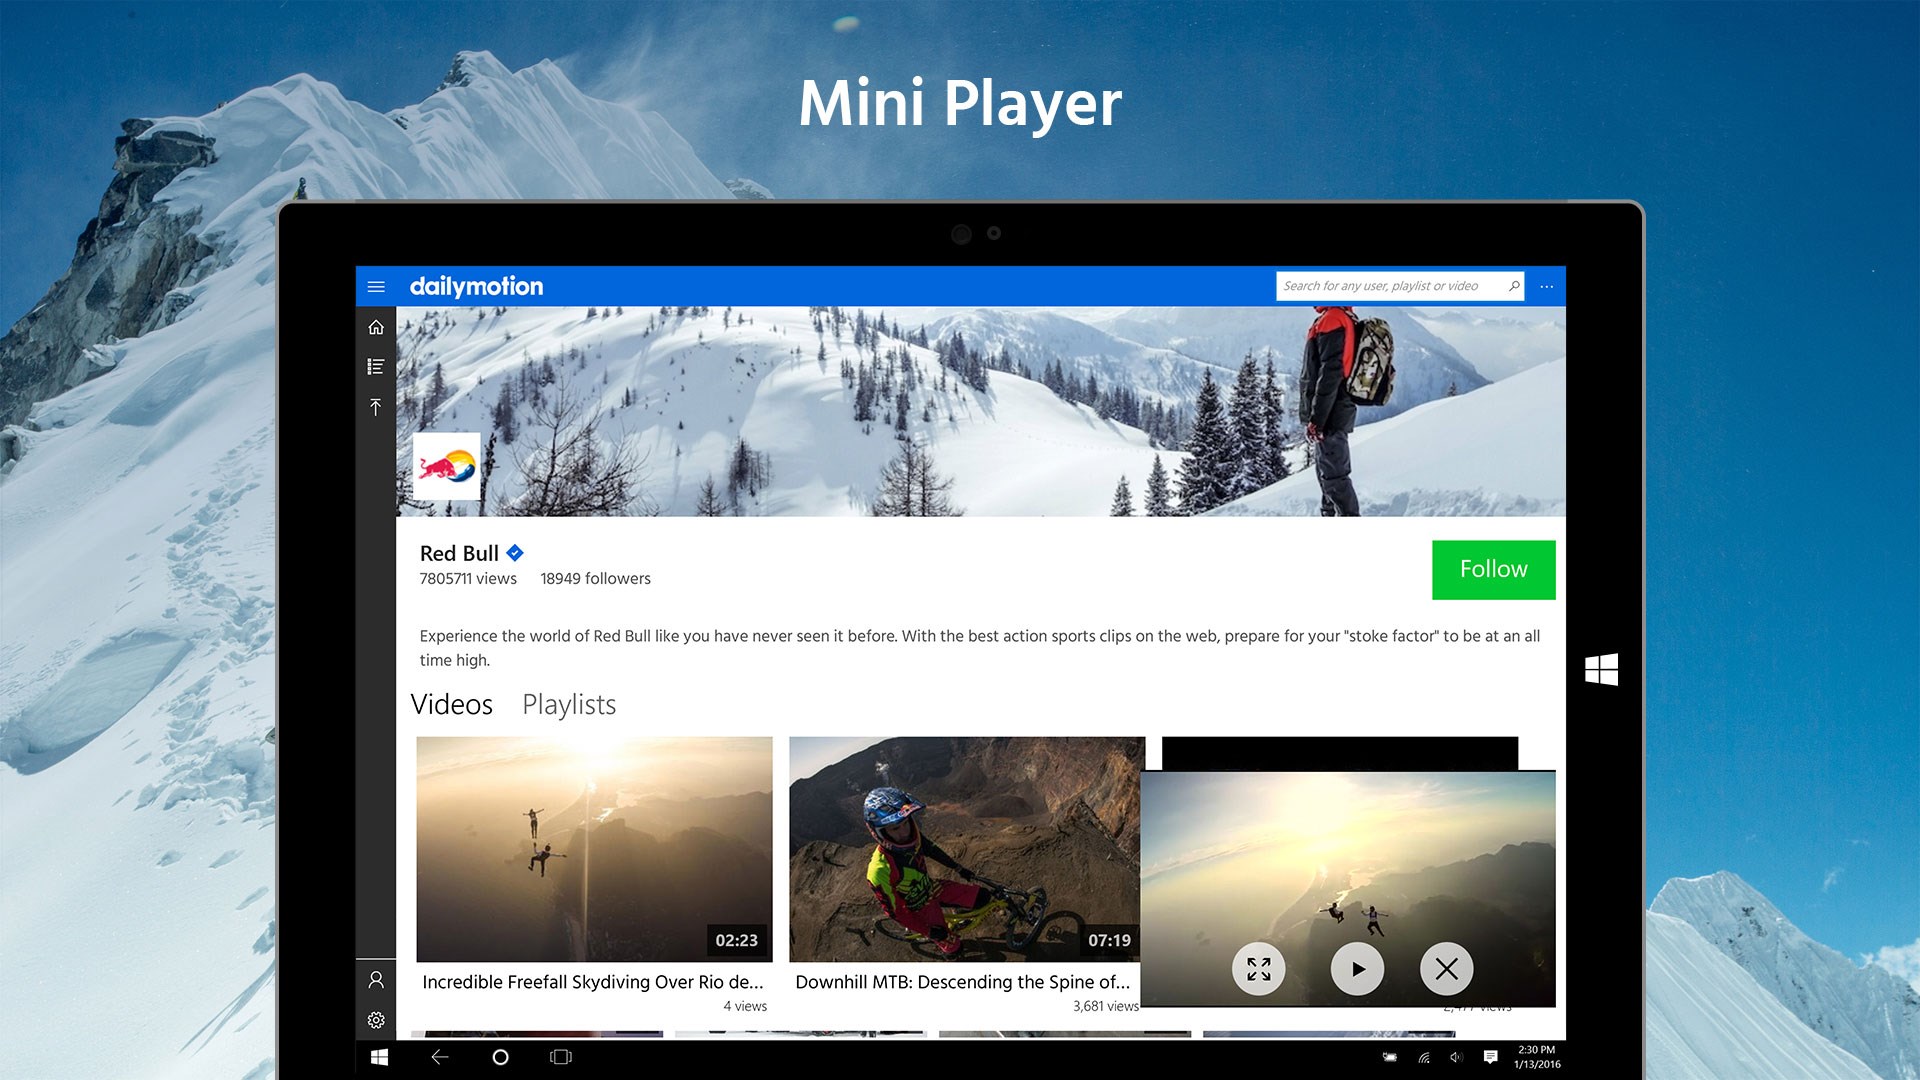This screenshot has width=1920, height=1080.
Task: Select the playlists icon in the left sidebar
Action: pyautogui.click(x=376, y=367)
